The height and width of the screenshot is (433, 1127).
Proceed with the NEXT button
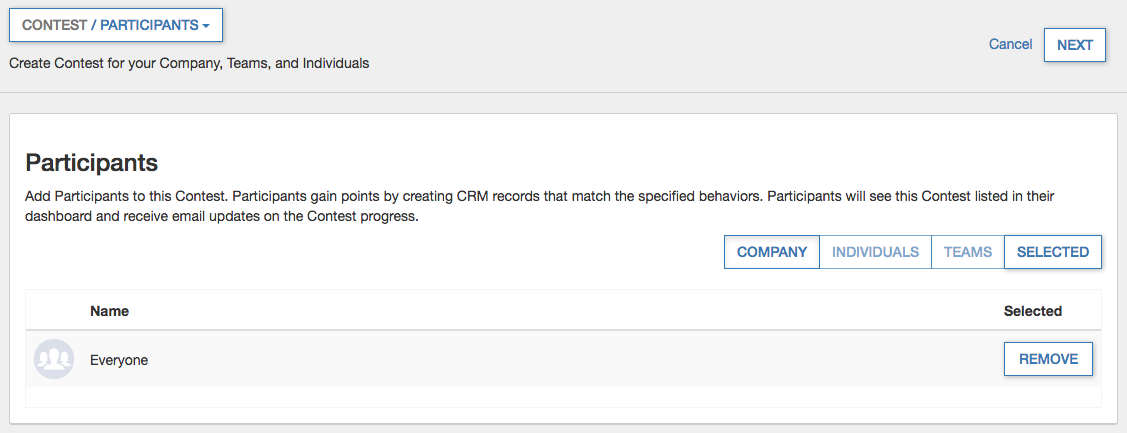point(1074,45)
